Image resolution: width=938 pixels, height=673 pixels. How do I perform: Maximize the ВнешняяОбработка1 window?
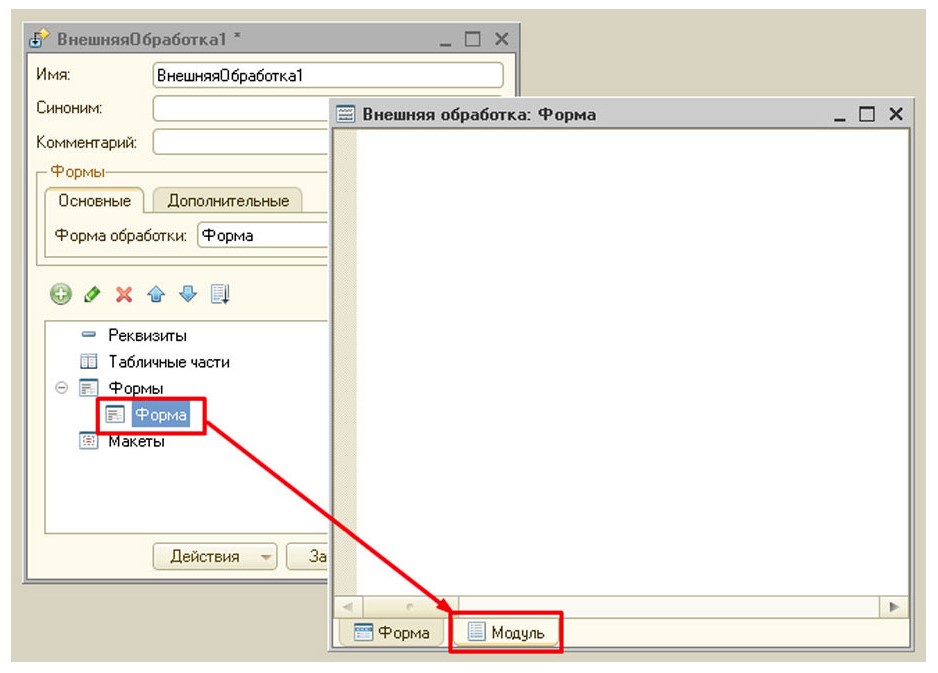(473, 39)
